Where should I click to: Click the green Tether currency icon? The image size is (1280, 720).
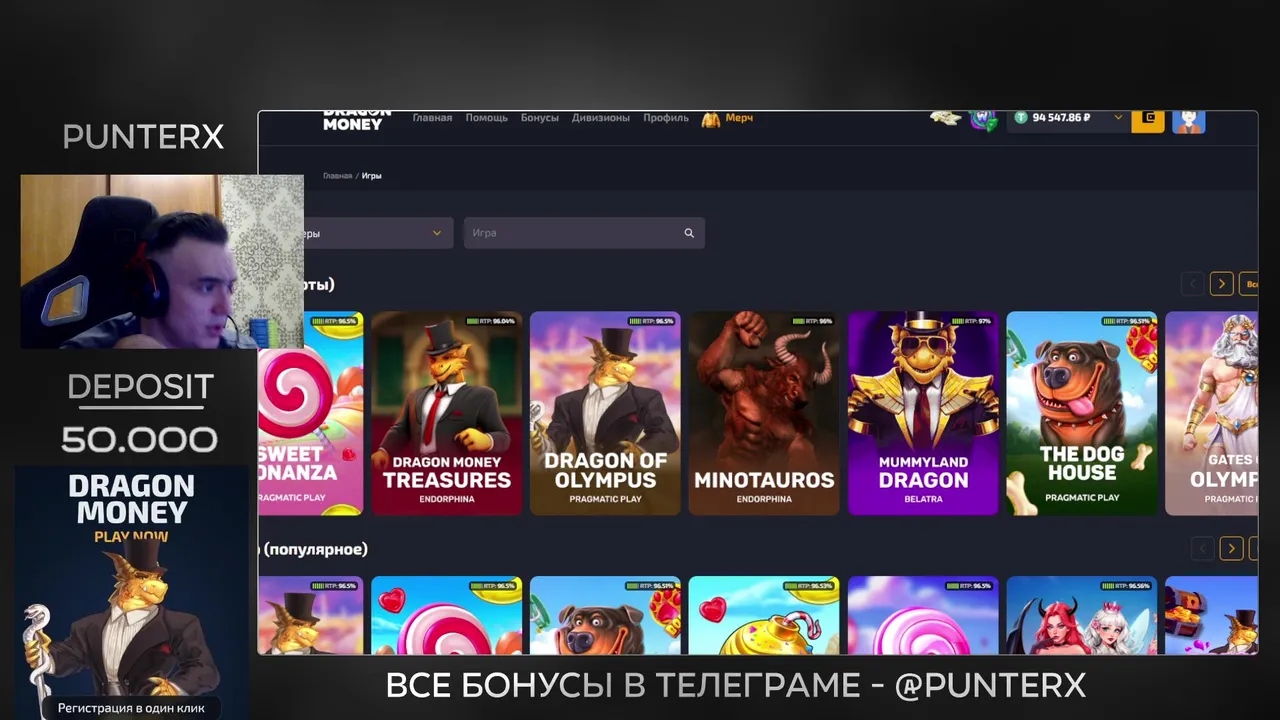point(1021,118)
